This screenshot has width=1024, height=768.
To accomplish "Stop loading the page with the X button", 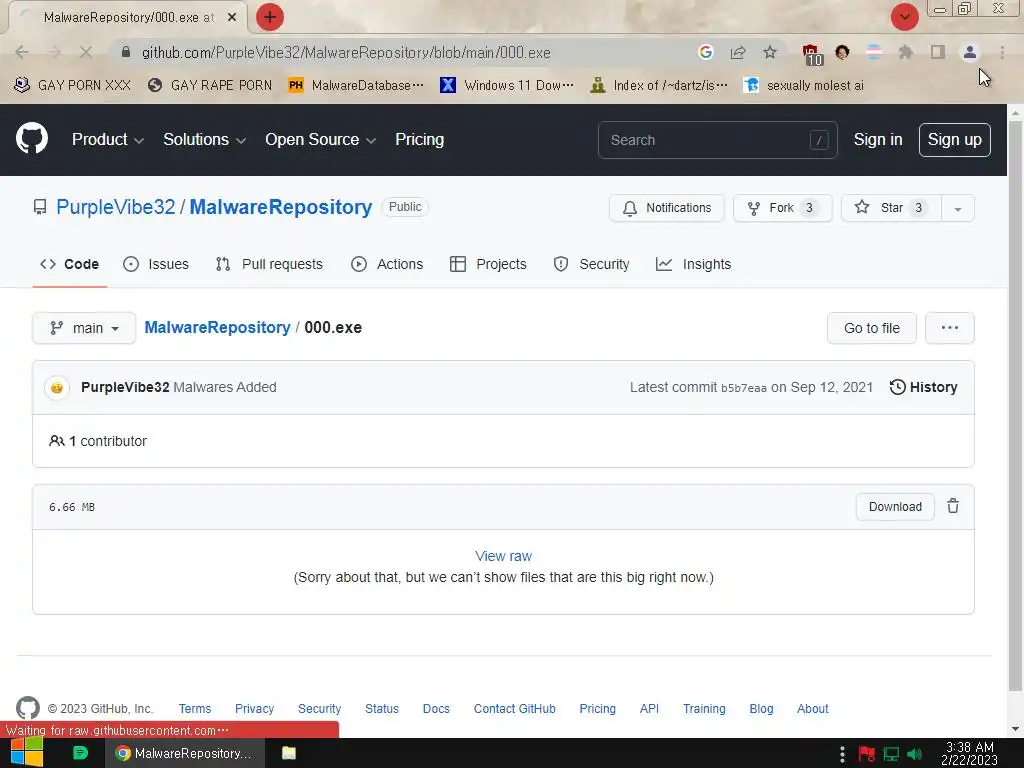I will [x=86, y=52].
